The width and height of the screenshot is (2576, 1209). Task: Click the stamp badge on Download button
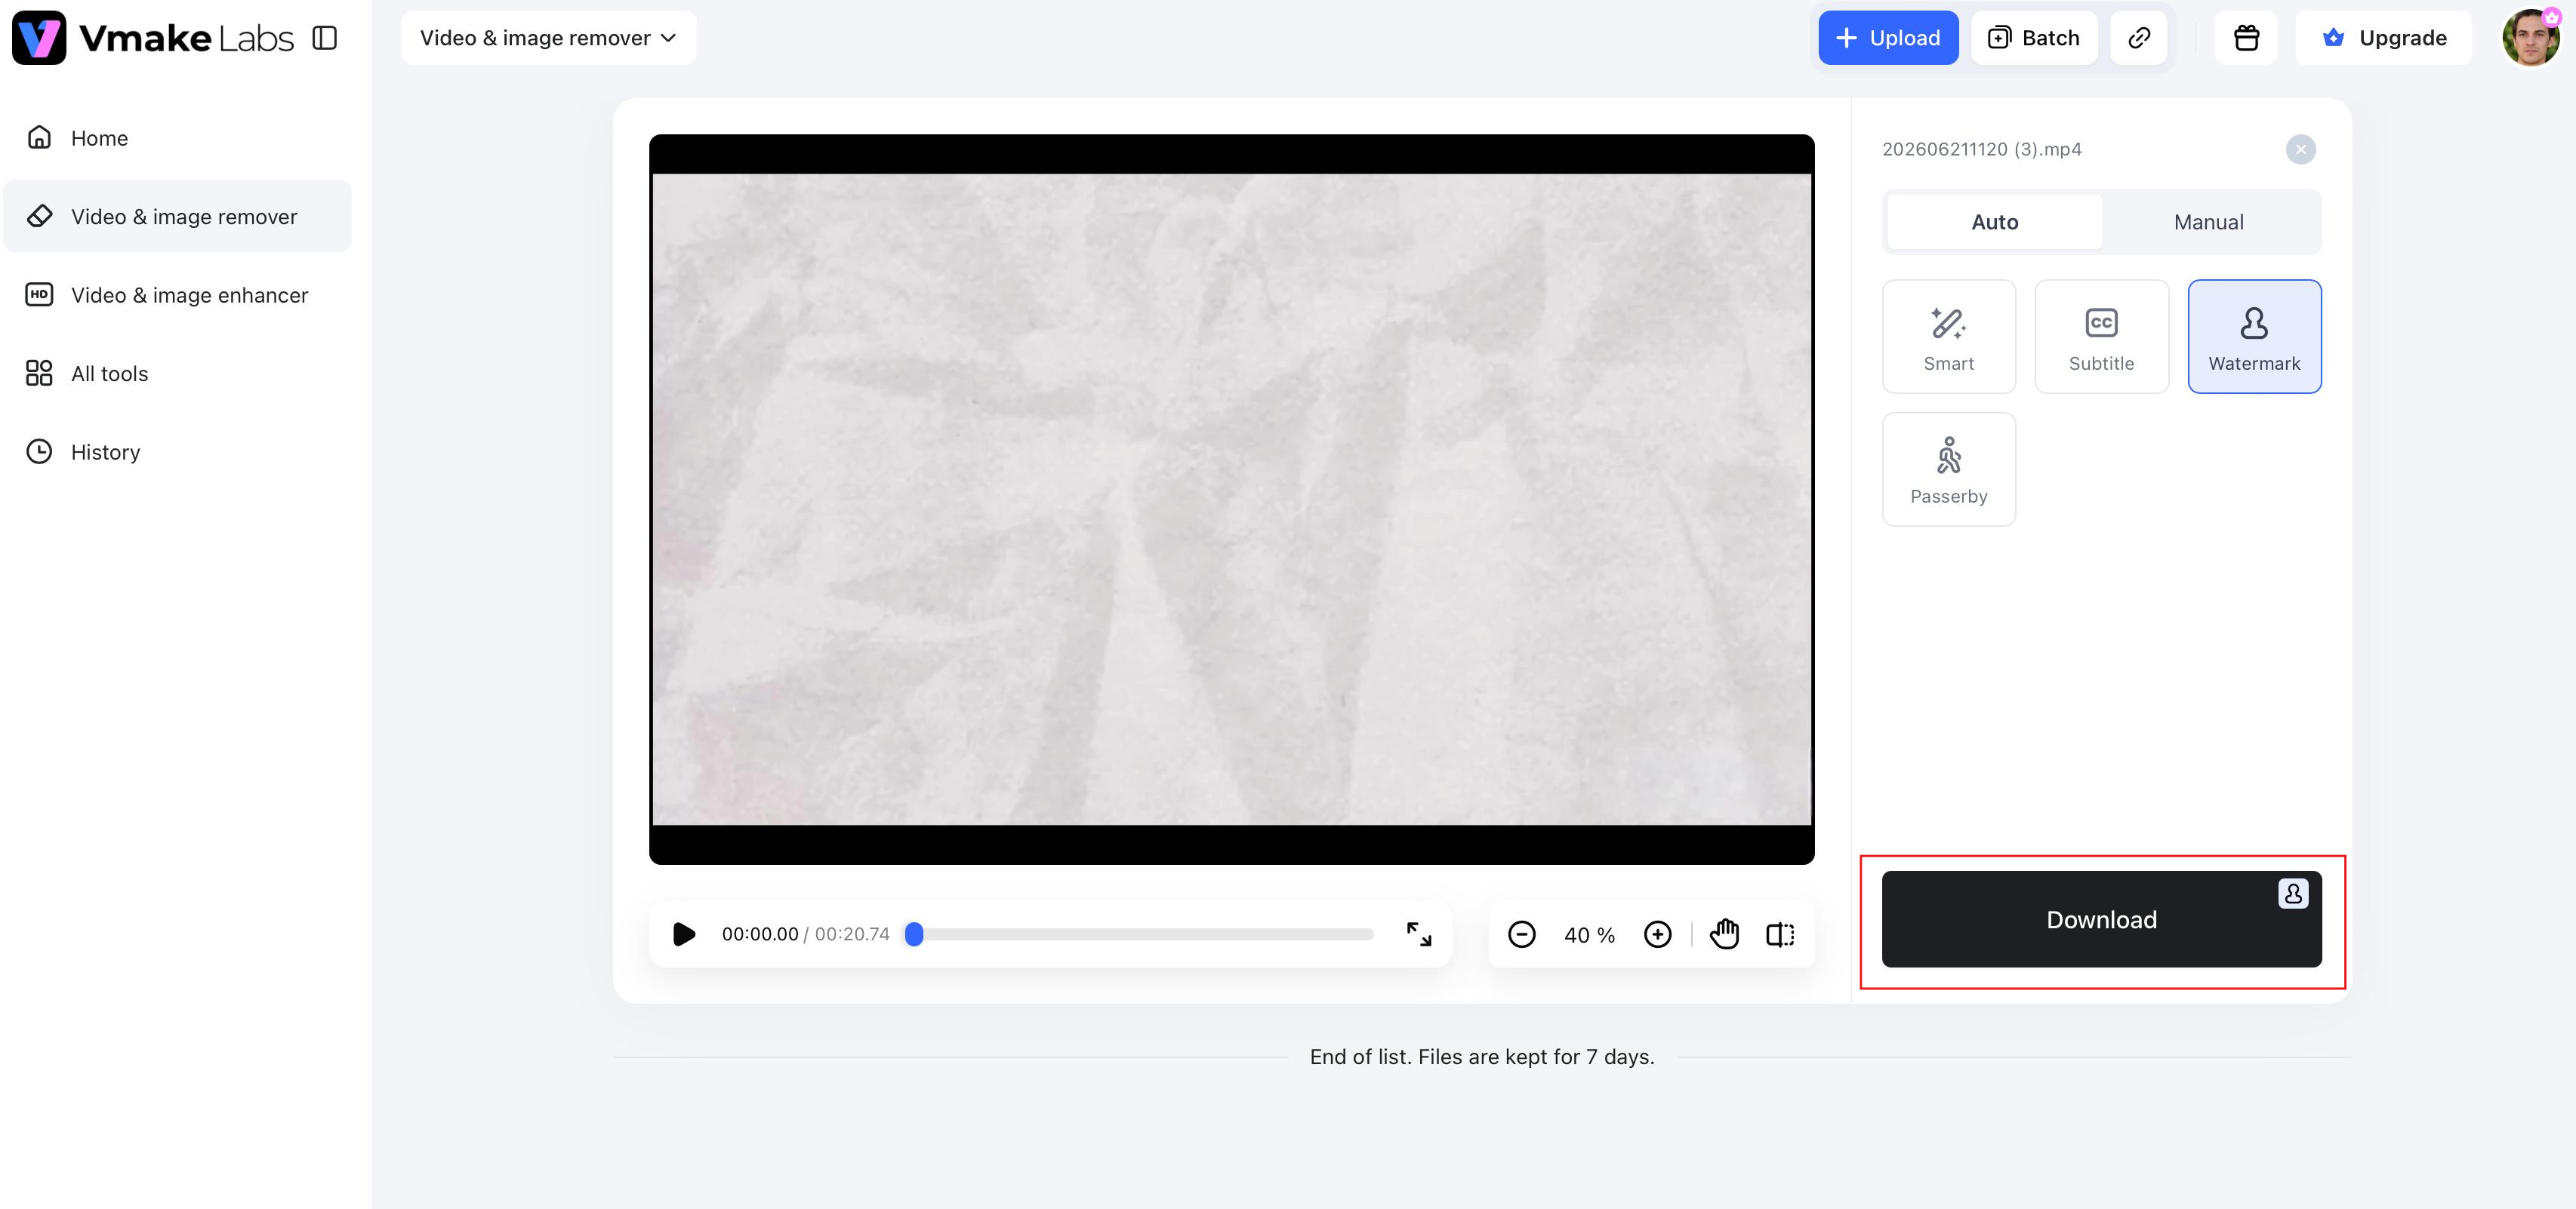coord(2293,893)
